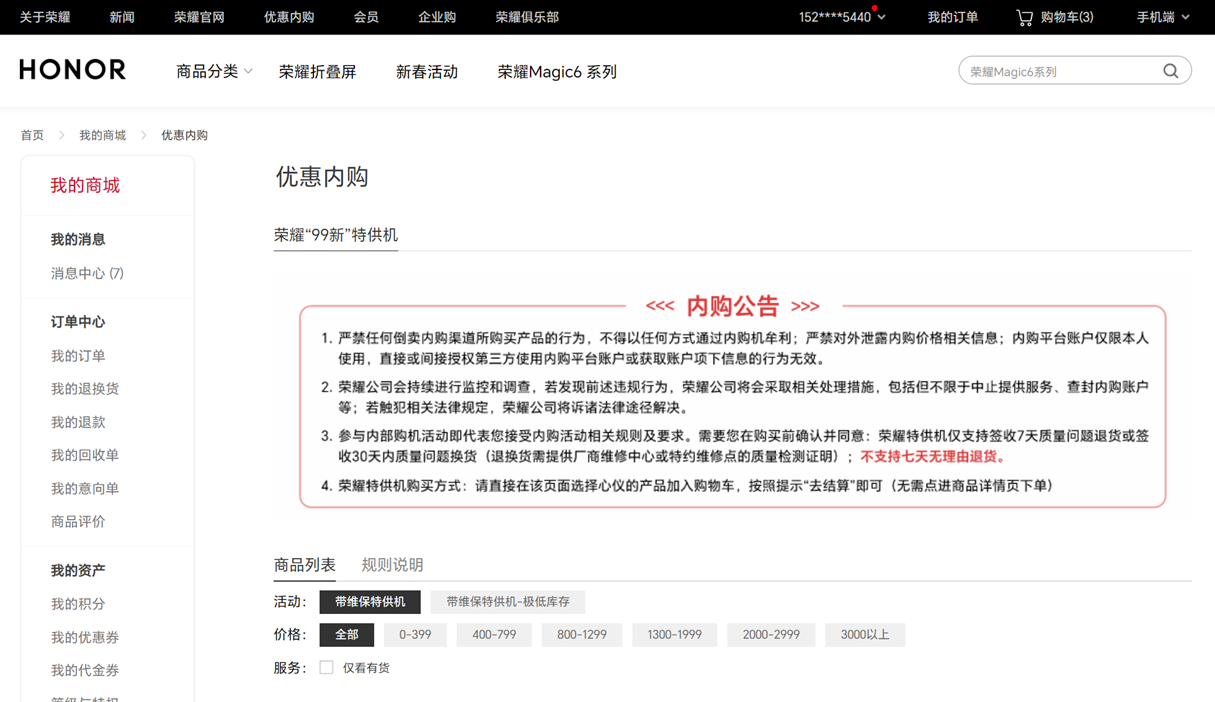The width and height of the screenshot is (1215, 702).
Task: Click the 订单中心 sidebar section title
Action: pos(78,322)
